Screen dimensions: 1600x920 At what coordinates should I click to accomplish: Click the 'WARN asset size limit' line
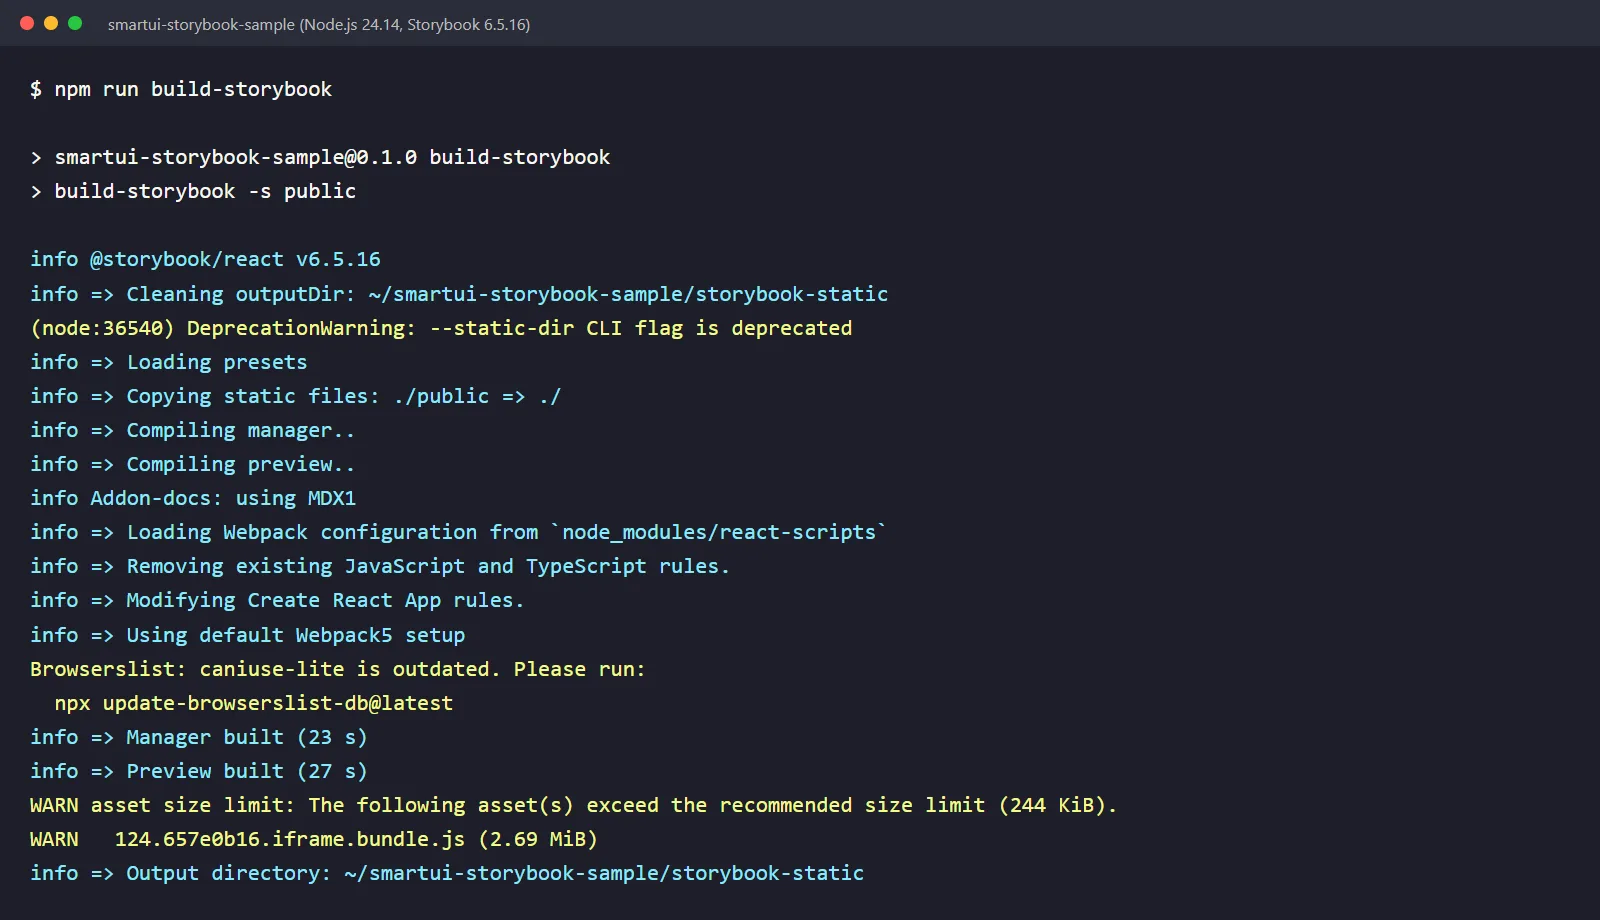click(573, 805)
